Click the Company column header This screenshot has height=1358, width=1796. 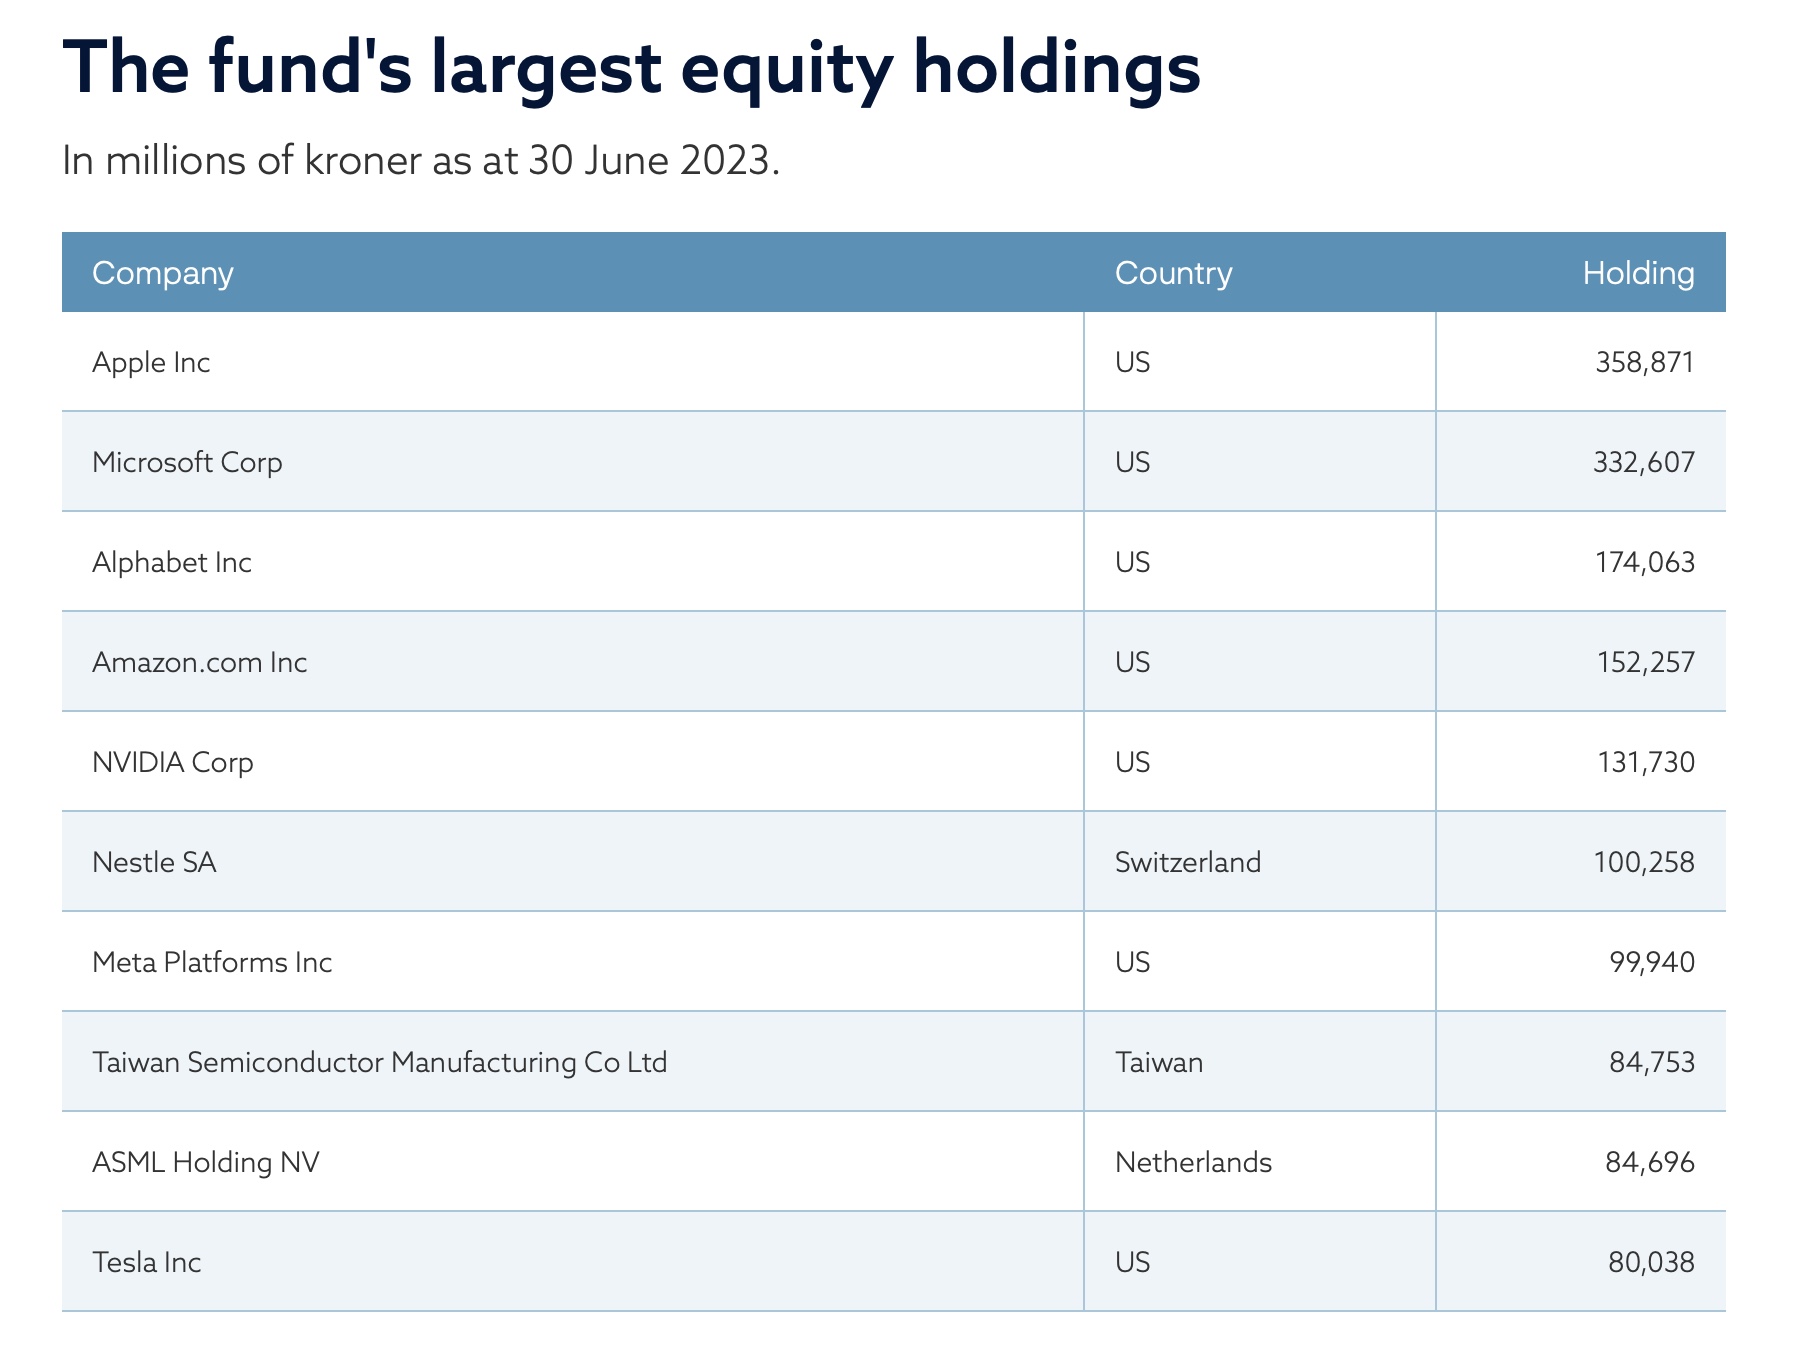click(163, 273)
